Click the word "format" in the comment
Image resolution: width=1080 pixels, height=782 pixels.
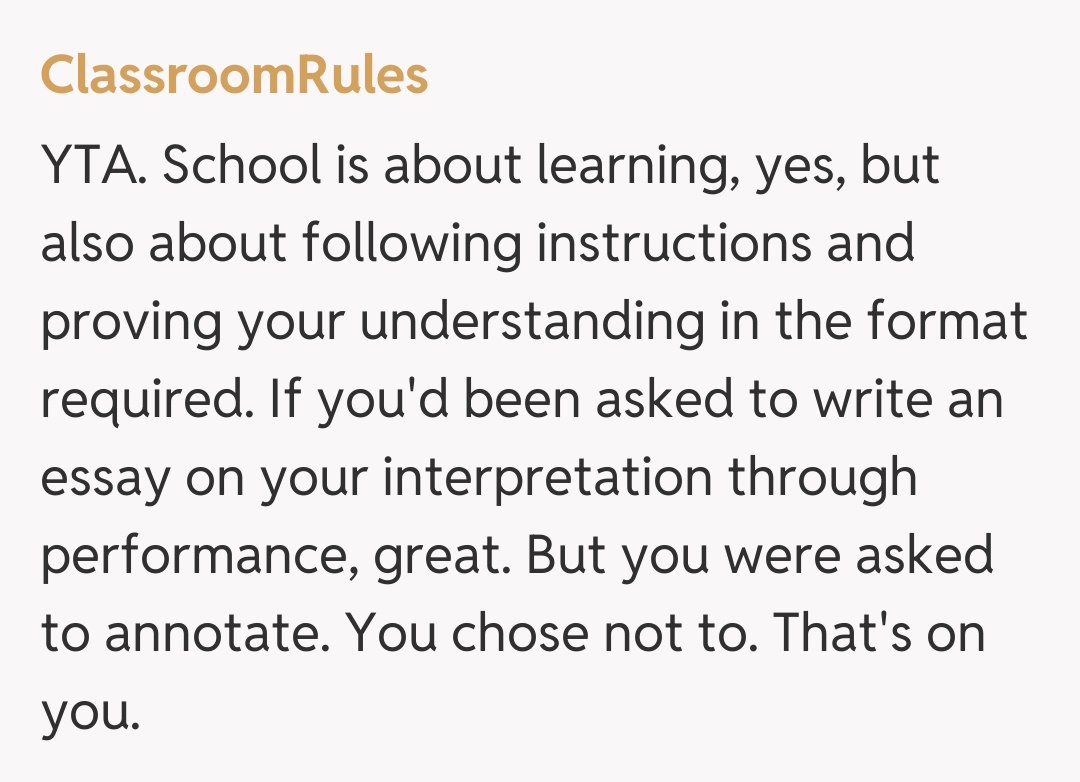(x=948, y=322)
